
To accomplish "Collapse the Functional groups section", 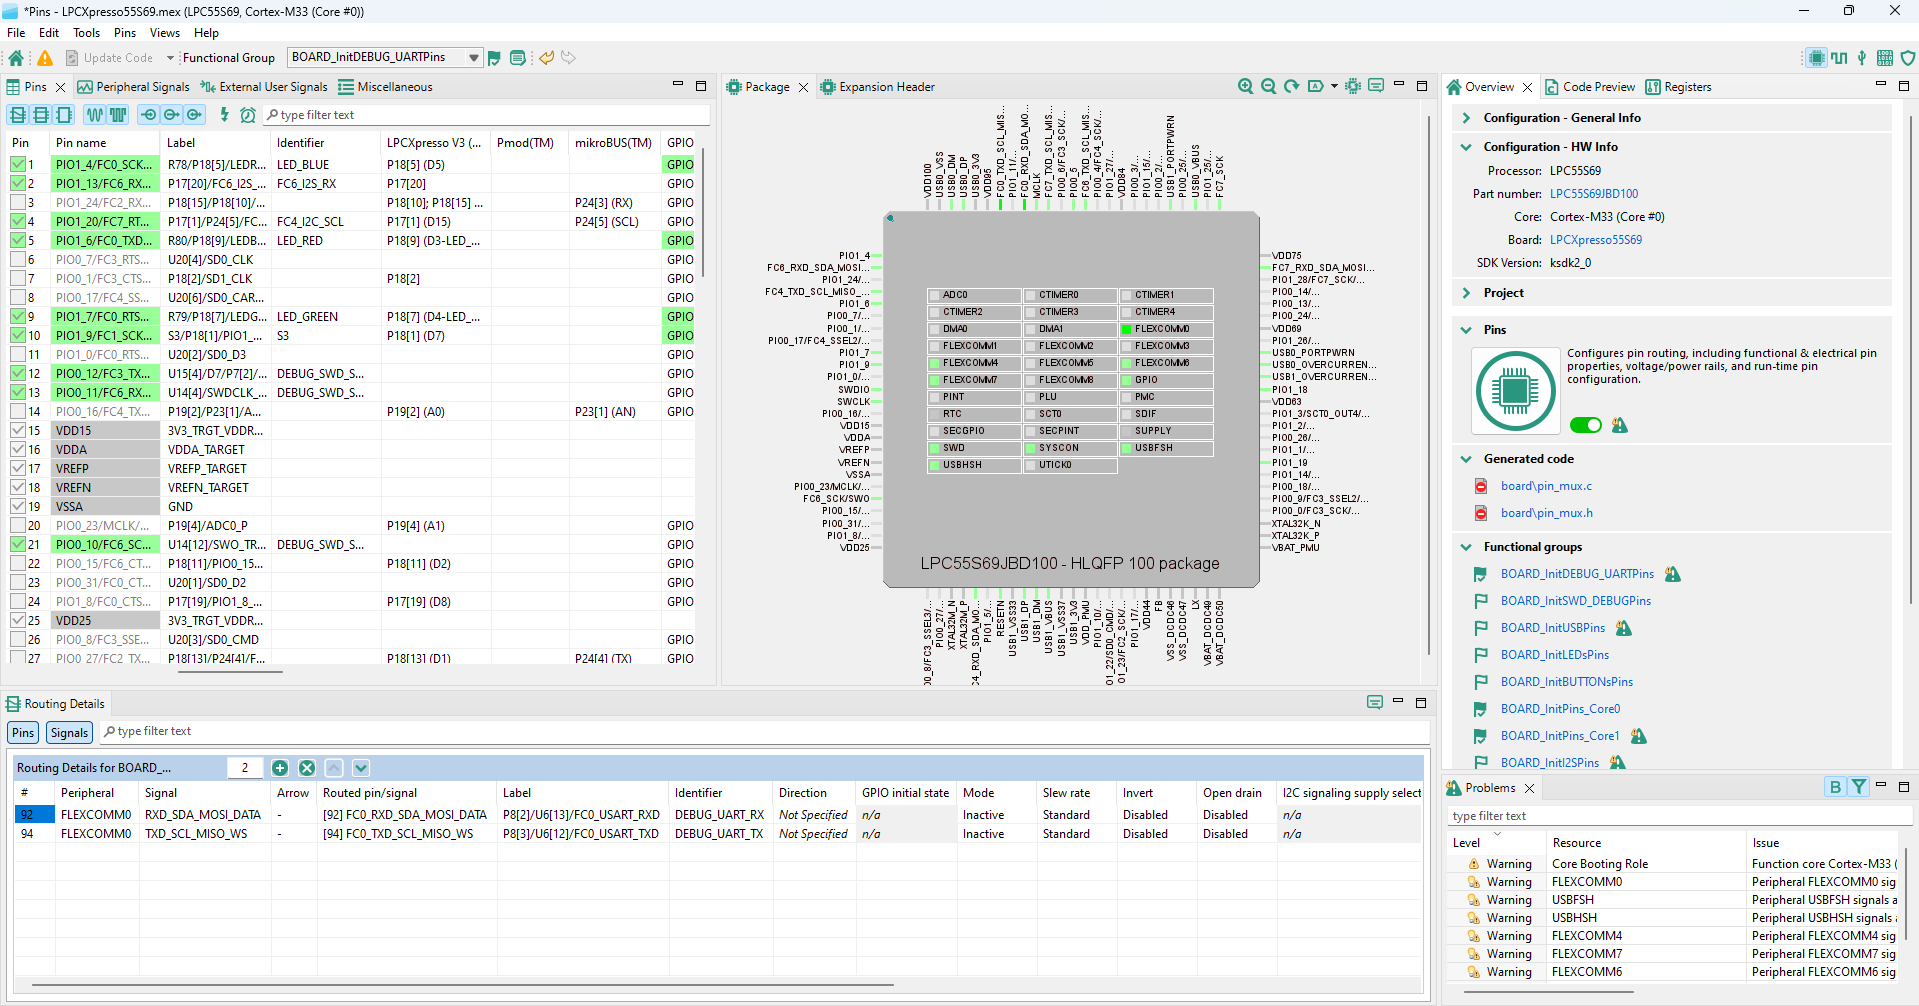I will click(x=1466, y=547).
